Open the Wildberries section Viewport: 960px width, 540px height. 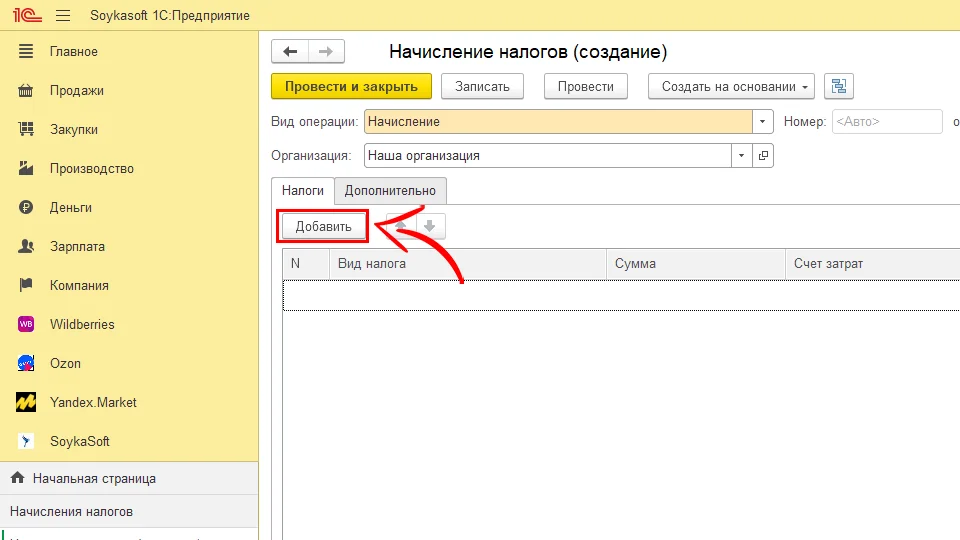82,324
